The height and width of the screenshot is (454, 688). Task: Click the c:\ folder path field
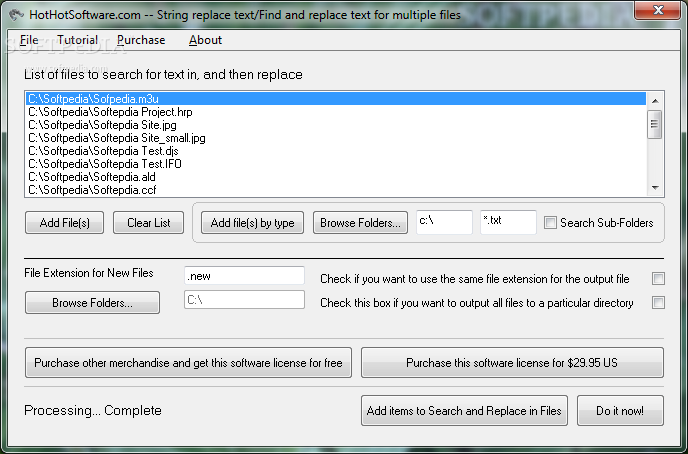click(x=444, y=222)
